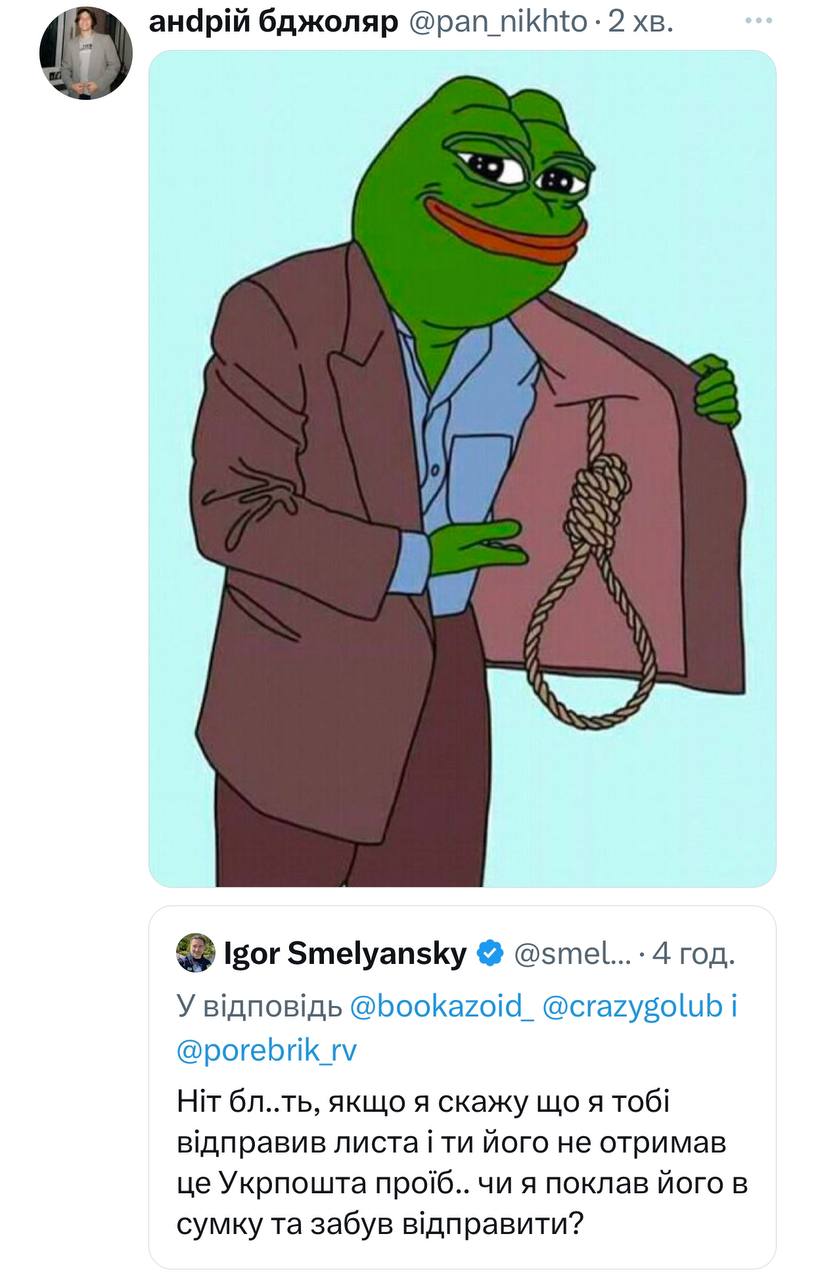Image resolution: width=816 pixels, height=1280 pixels.
Task: Click the display name андрій бджоляр
Action: 273,19
